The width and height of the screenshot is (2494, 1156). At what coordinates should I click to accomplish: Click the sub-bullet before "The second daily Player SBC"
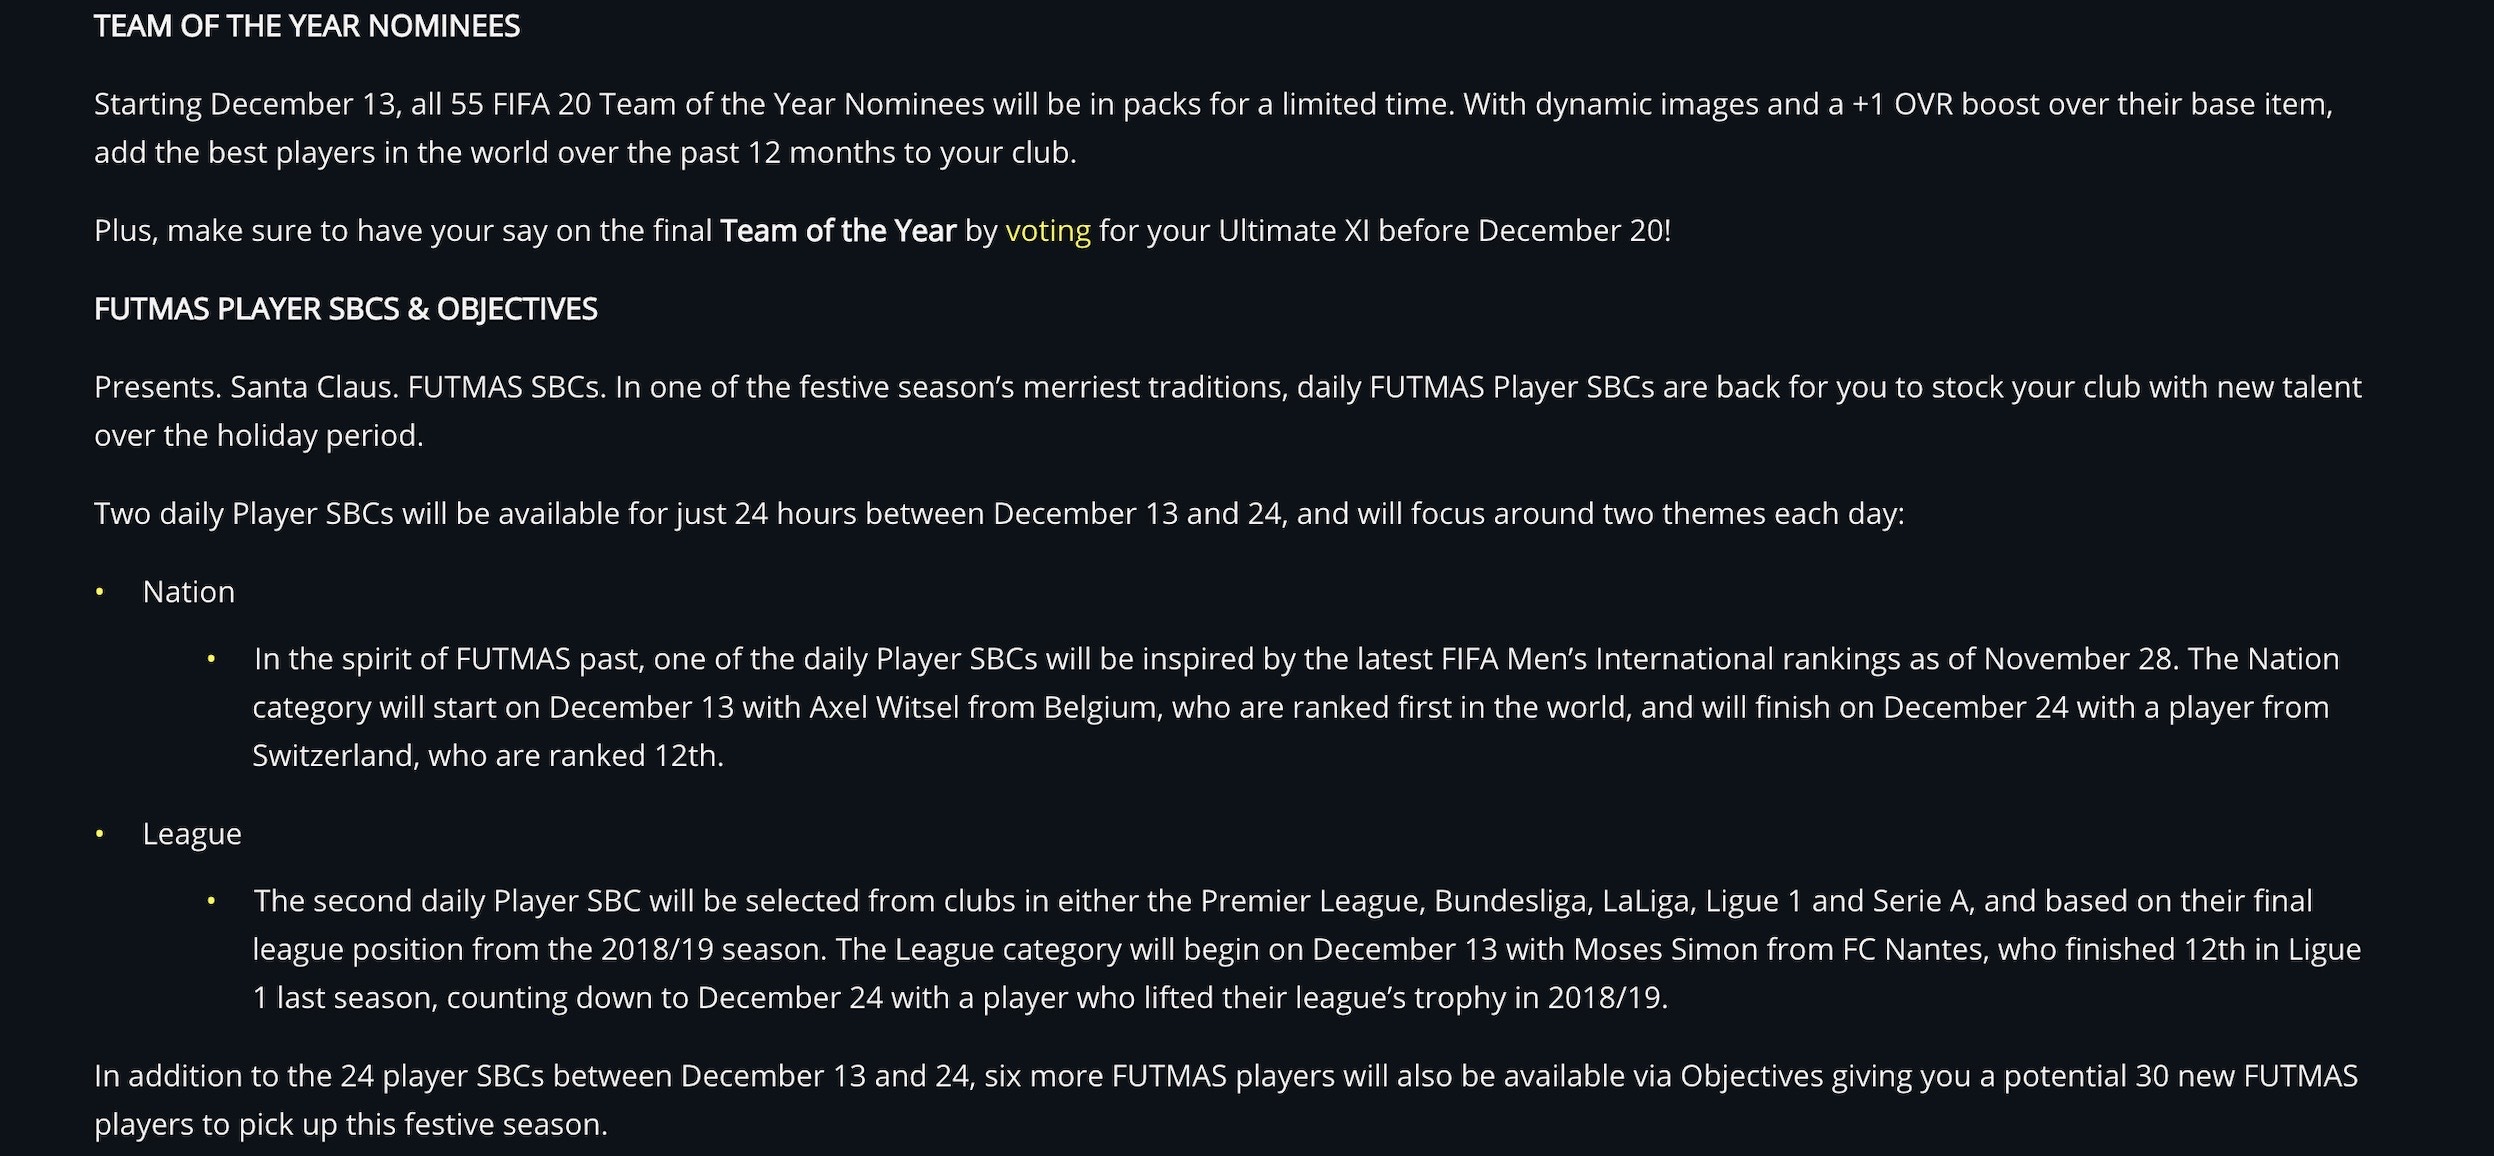pyautogui.click(x=211, y=901)
